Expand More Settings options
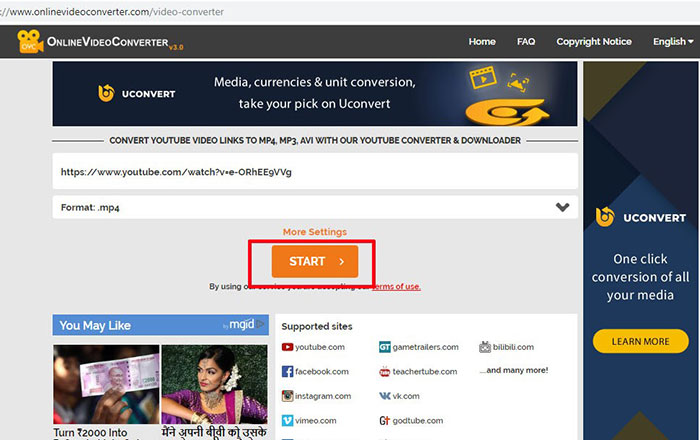The width and height of the screenshot is (700, 440). (x=314, y=232)
